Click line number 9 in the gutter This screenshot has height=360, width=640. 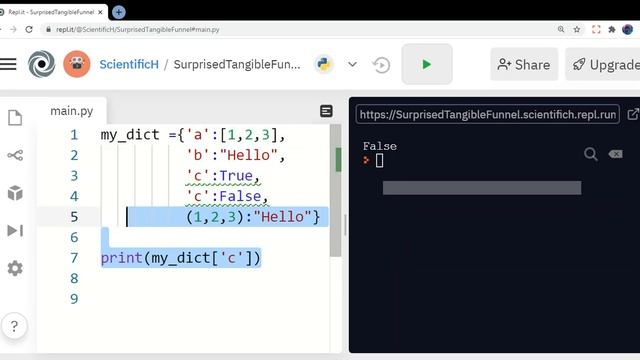tap(74, 299)
